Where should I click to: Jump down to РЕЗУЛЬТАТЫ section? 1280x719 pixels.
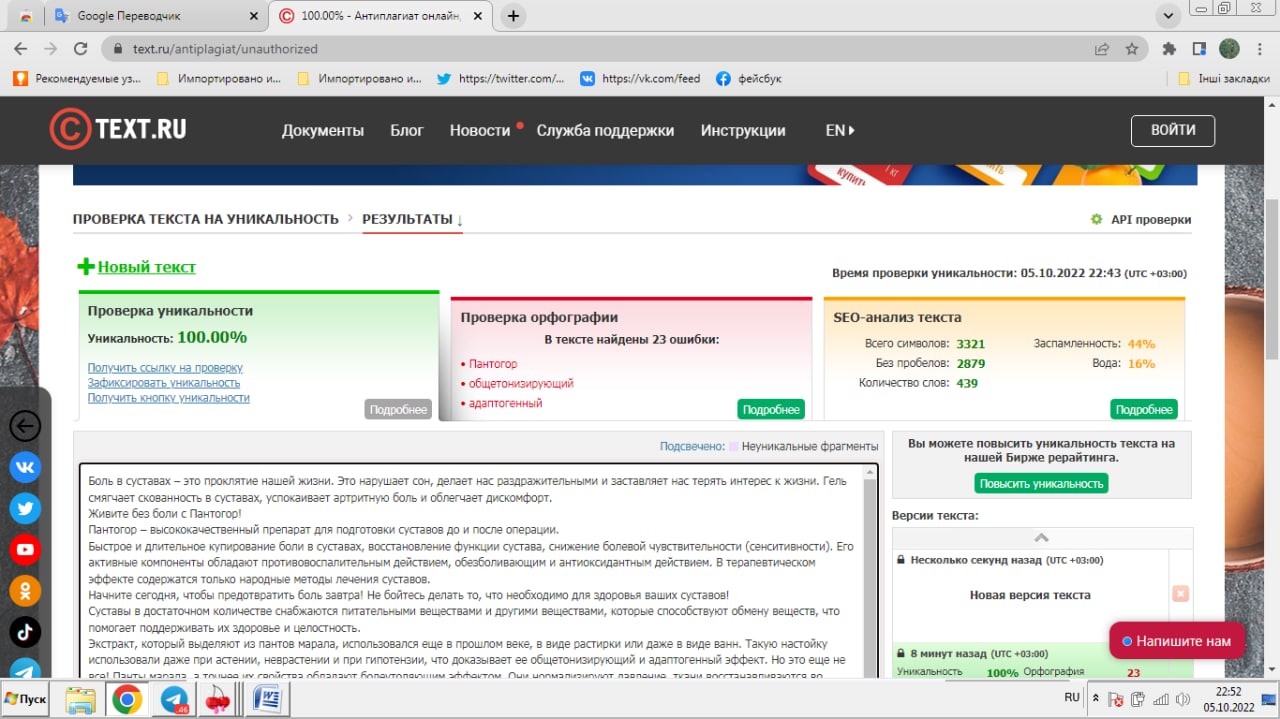point(412,219)
